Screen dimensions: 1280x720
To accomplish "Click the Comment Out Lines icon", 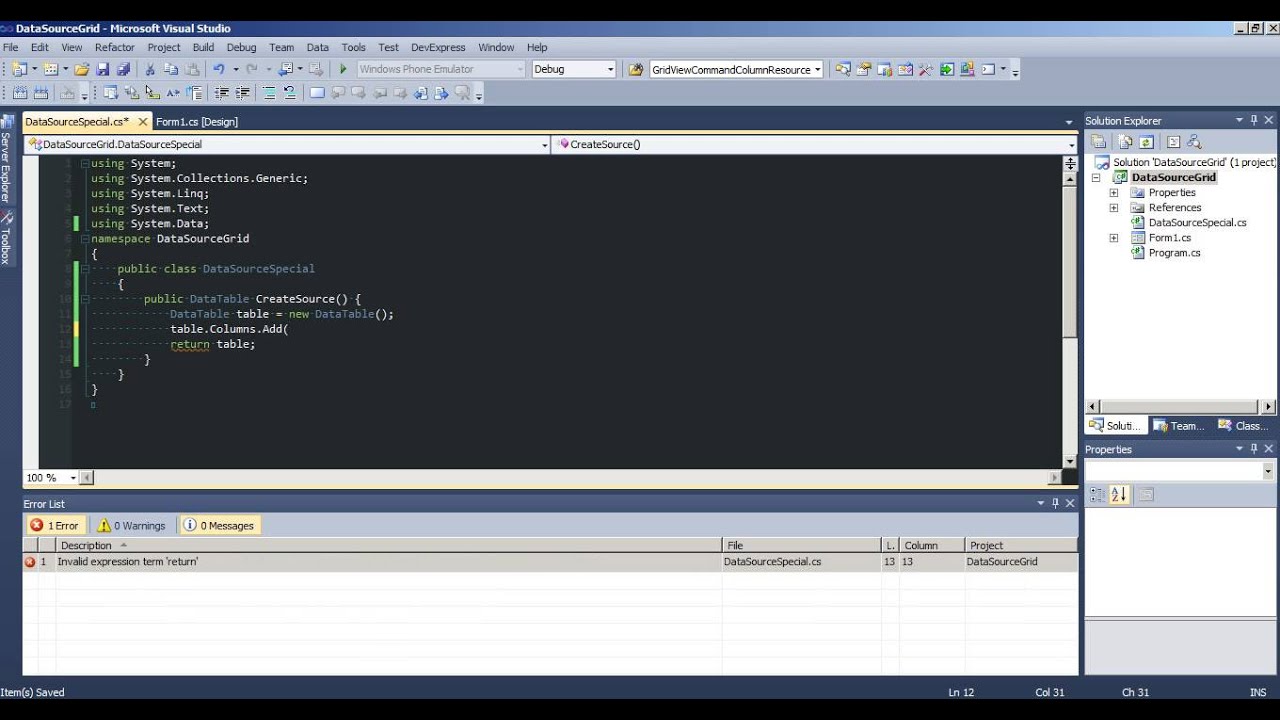I will tap(269, 93).
